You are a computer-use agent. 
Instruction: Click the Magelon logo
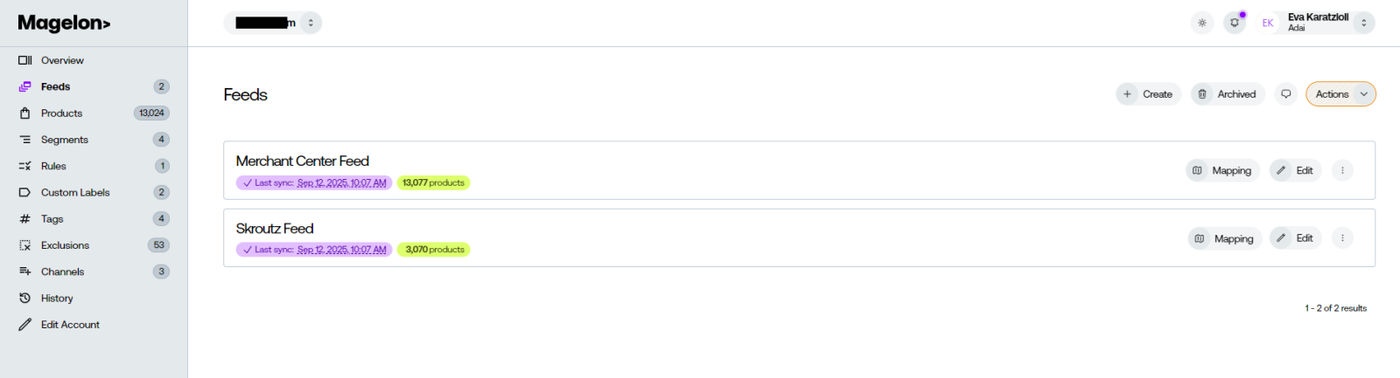coord(64,22)
